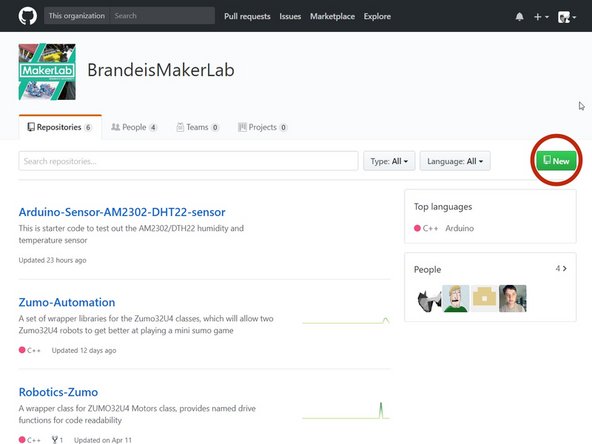The height and width of the screenshot is (444, 592).
Task: Select the Repositories tab
Action: pyautogui.click(x=60, y=127)
